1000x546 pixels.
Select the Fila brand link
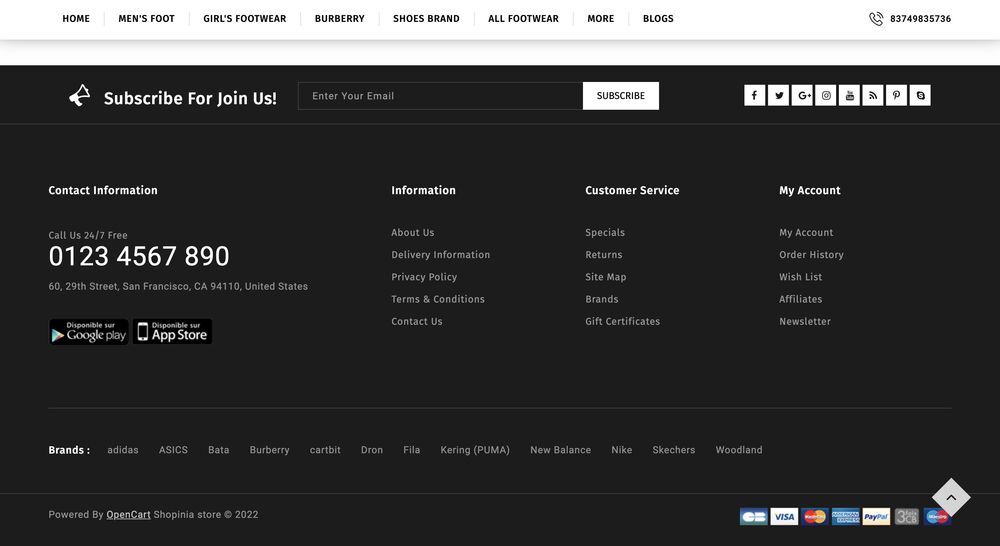click(411, 450)
